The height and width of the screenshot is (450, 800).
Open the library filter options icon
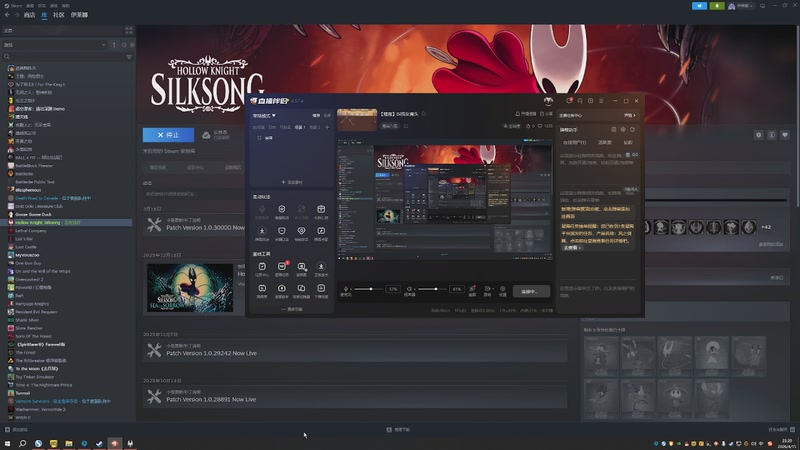[x=129, y=57]
